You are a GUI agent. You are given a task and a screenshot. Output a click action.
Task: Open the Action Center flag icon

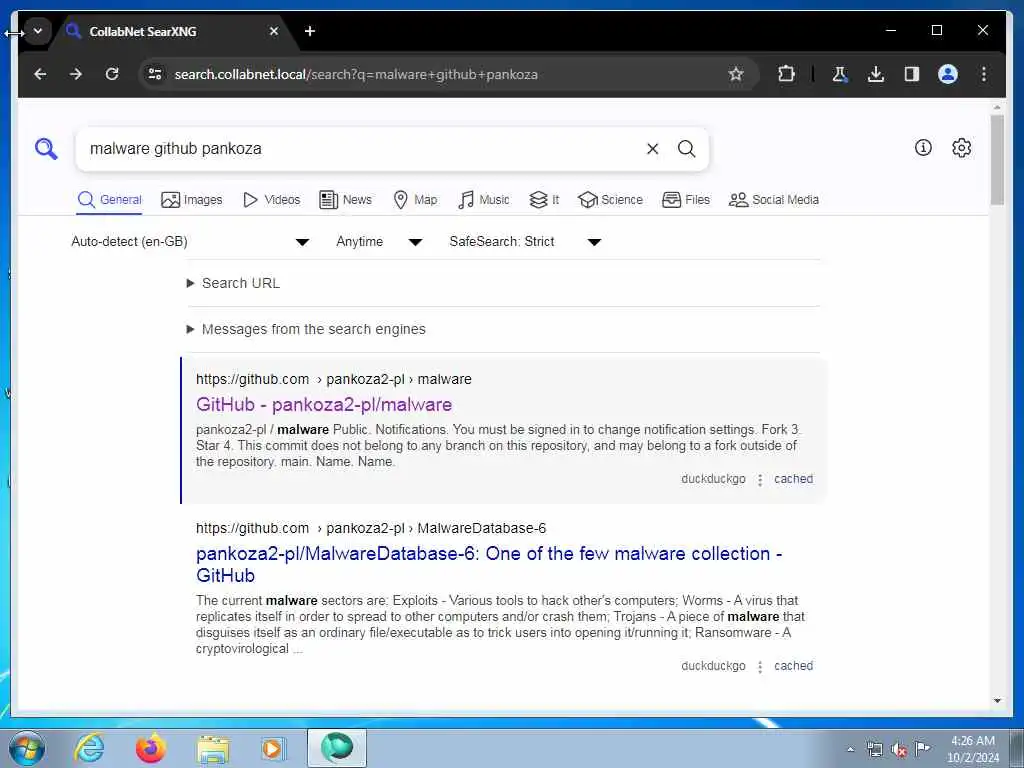pyautogui.click(x=922, y=748)
